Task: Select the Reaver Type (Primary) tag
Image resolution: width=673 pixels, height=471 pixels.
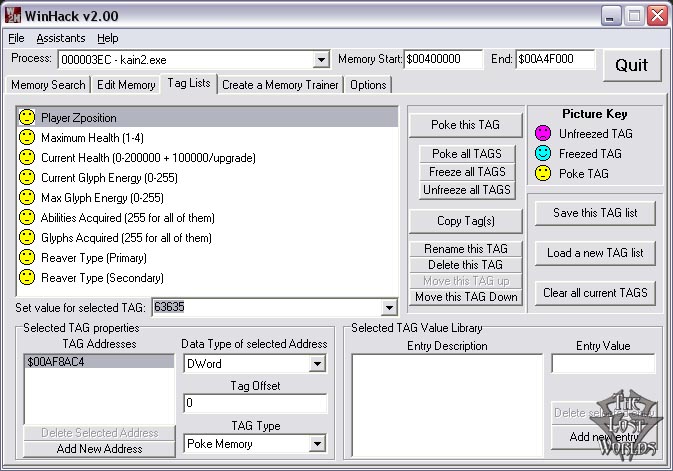Action: click(207, 258)
